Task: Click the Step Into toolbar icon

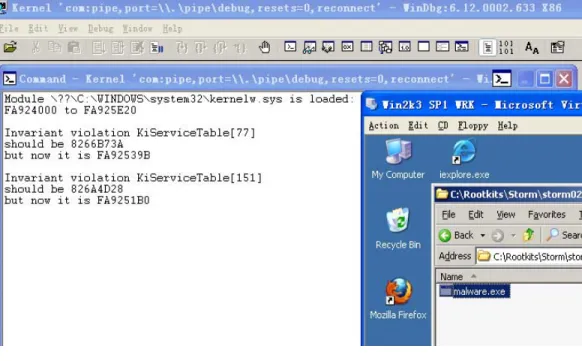Action: (x=182, y=48)
